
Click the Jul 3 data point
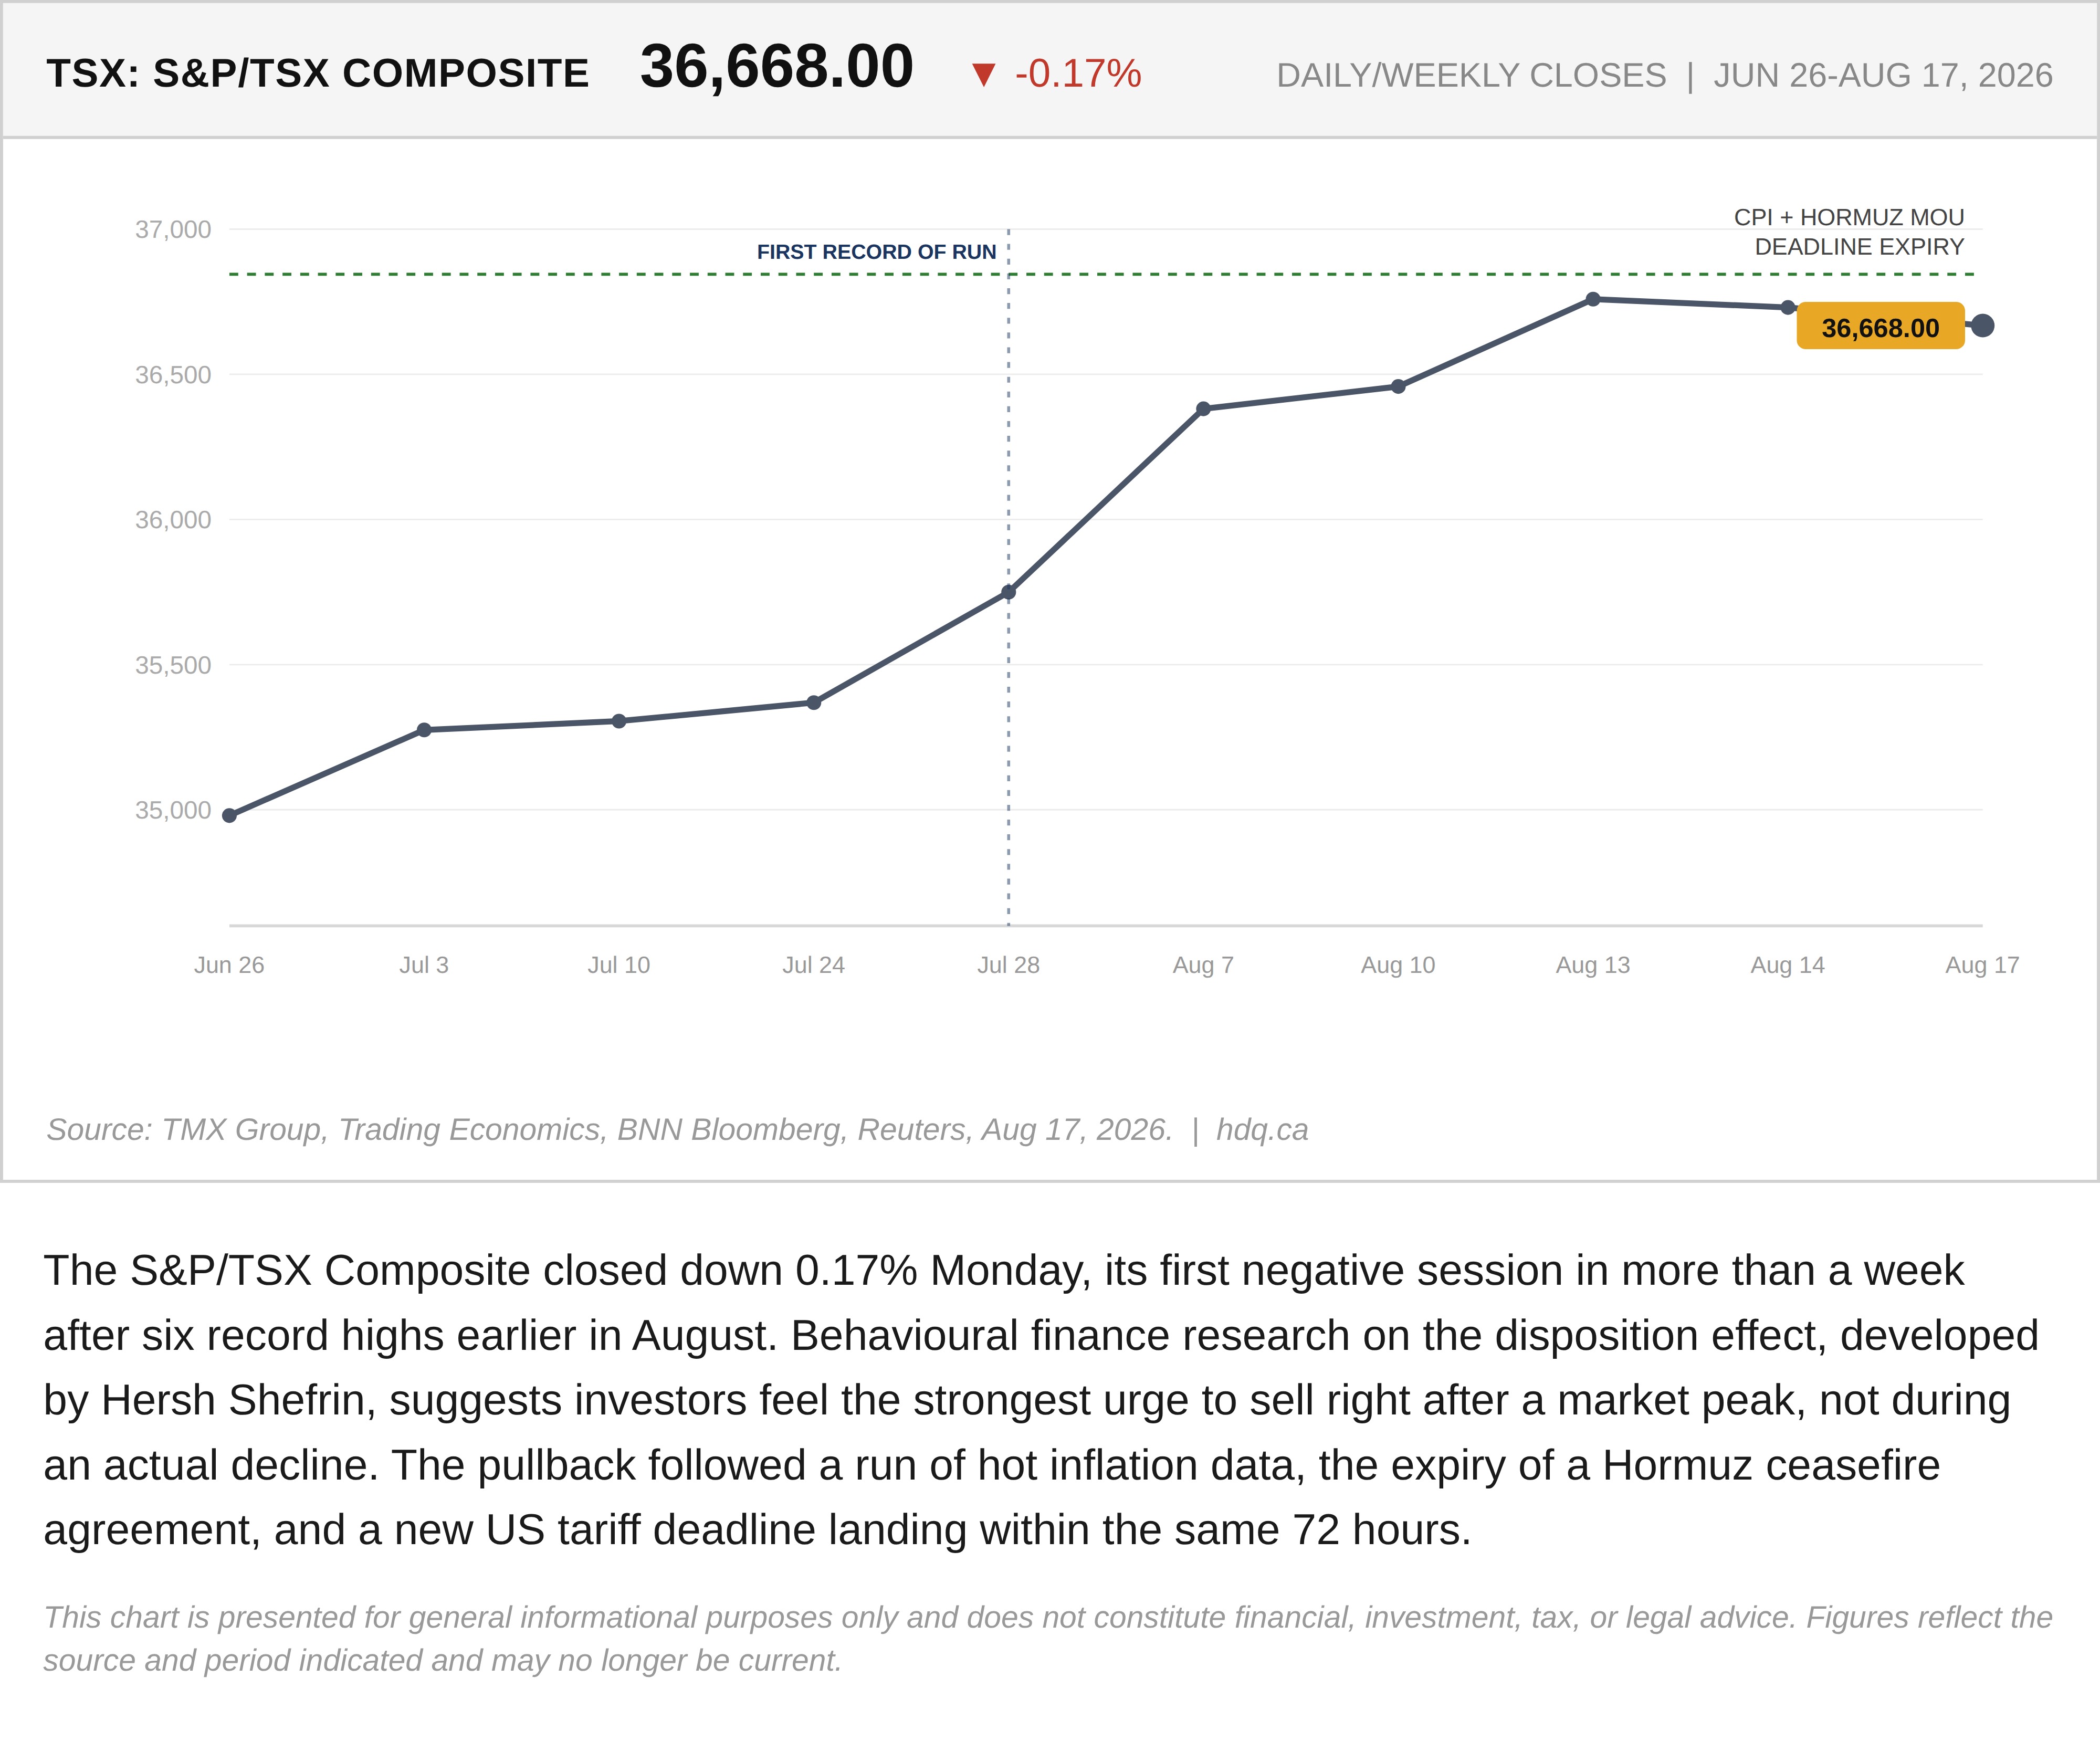(x=424, y=730)
